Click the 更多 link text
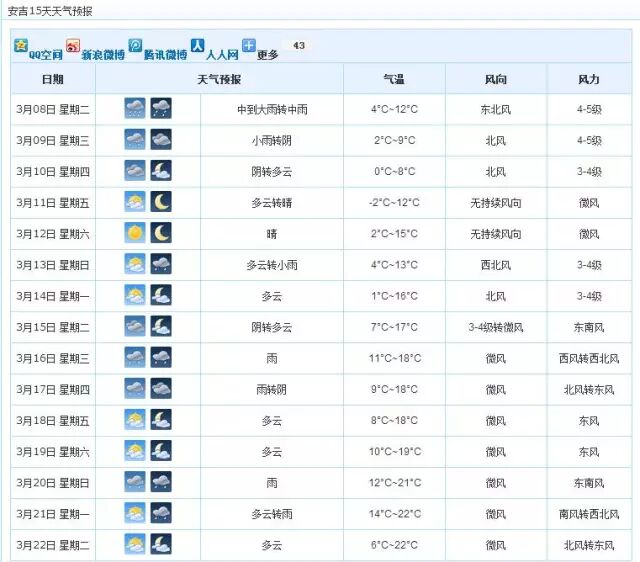 pyautogui.click(x=268, y=55)
